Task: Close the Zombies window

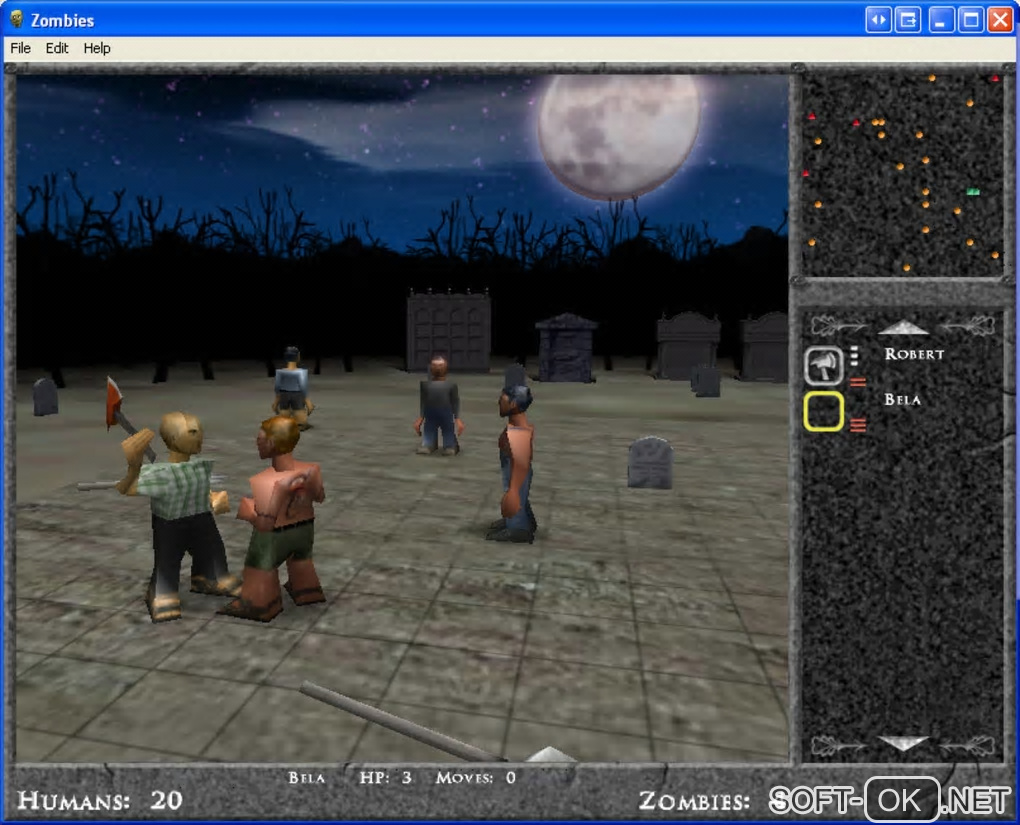Action: (x=1000, y=20)
